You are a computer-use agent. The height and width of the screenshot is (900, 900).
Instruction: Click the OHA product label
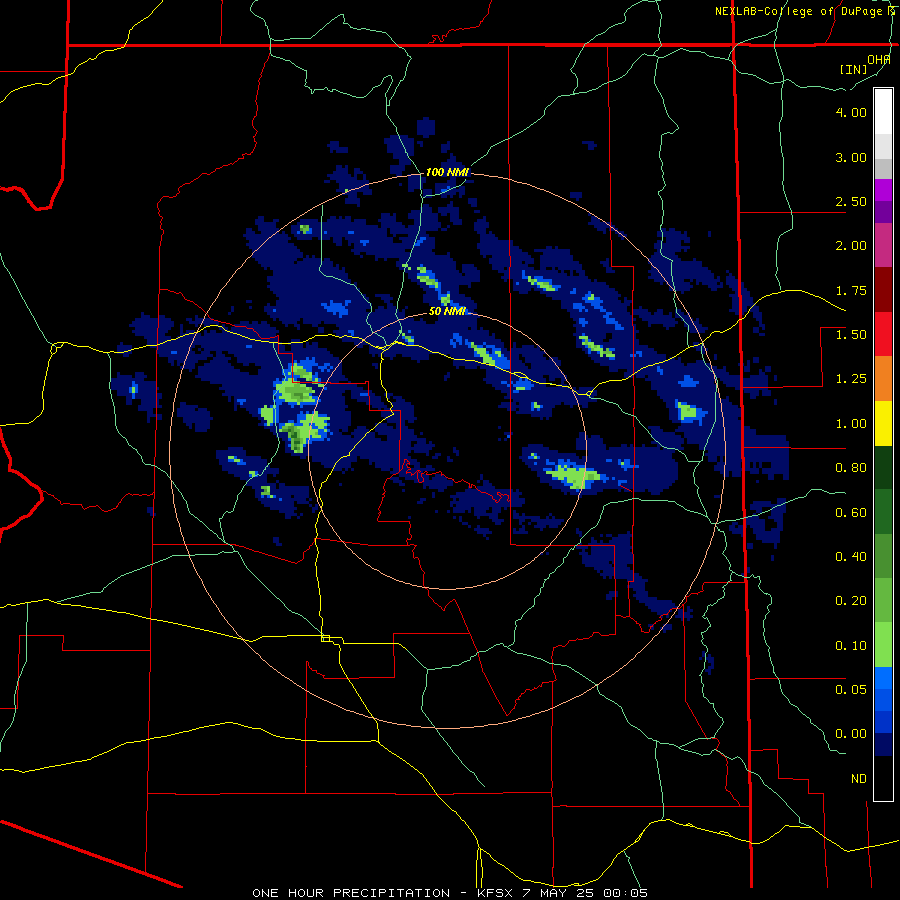pyautogui.click(x=879, y=60)
